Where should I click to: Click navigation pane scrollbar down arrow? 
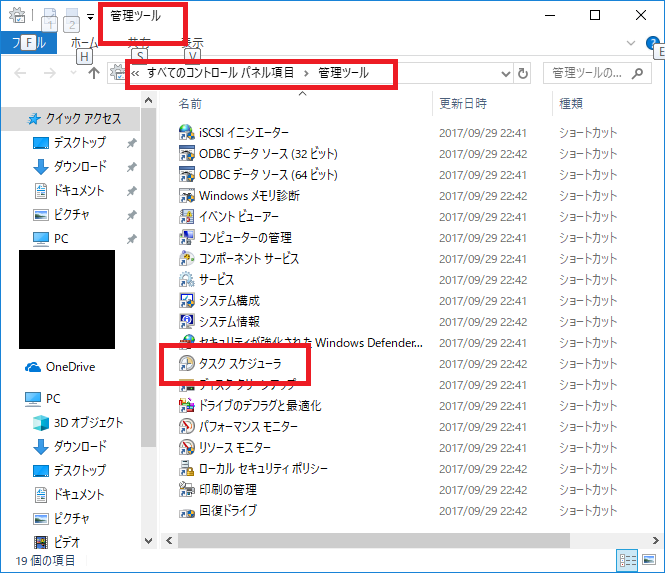(148, 541)
